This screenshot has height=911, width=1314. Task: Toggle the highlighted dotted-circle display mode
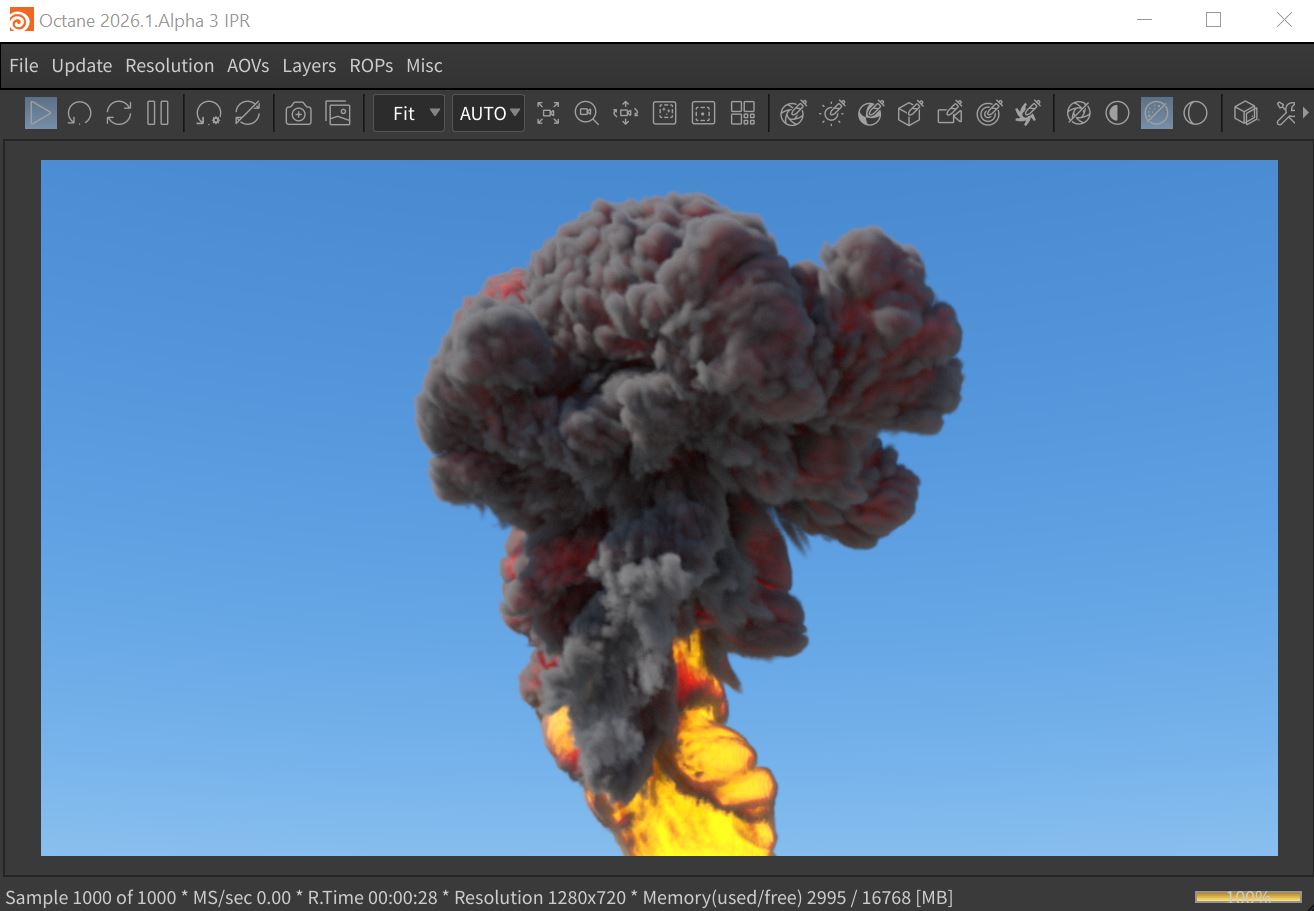coord(1156,113)
